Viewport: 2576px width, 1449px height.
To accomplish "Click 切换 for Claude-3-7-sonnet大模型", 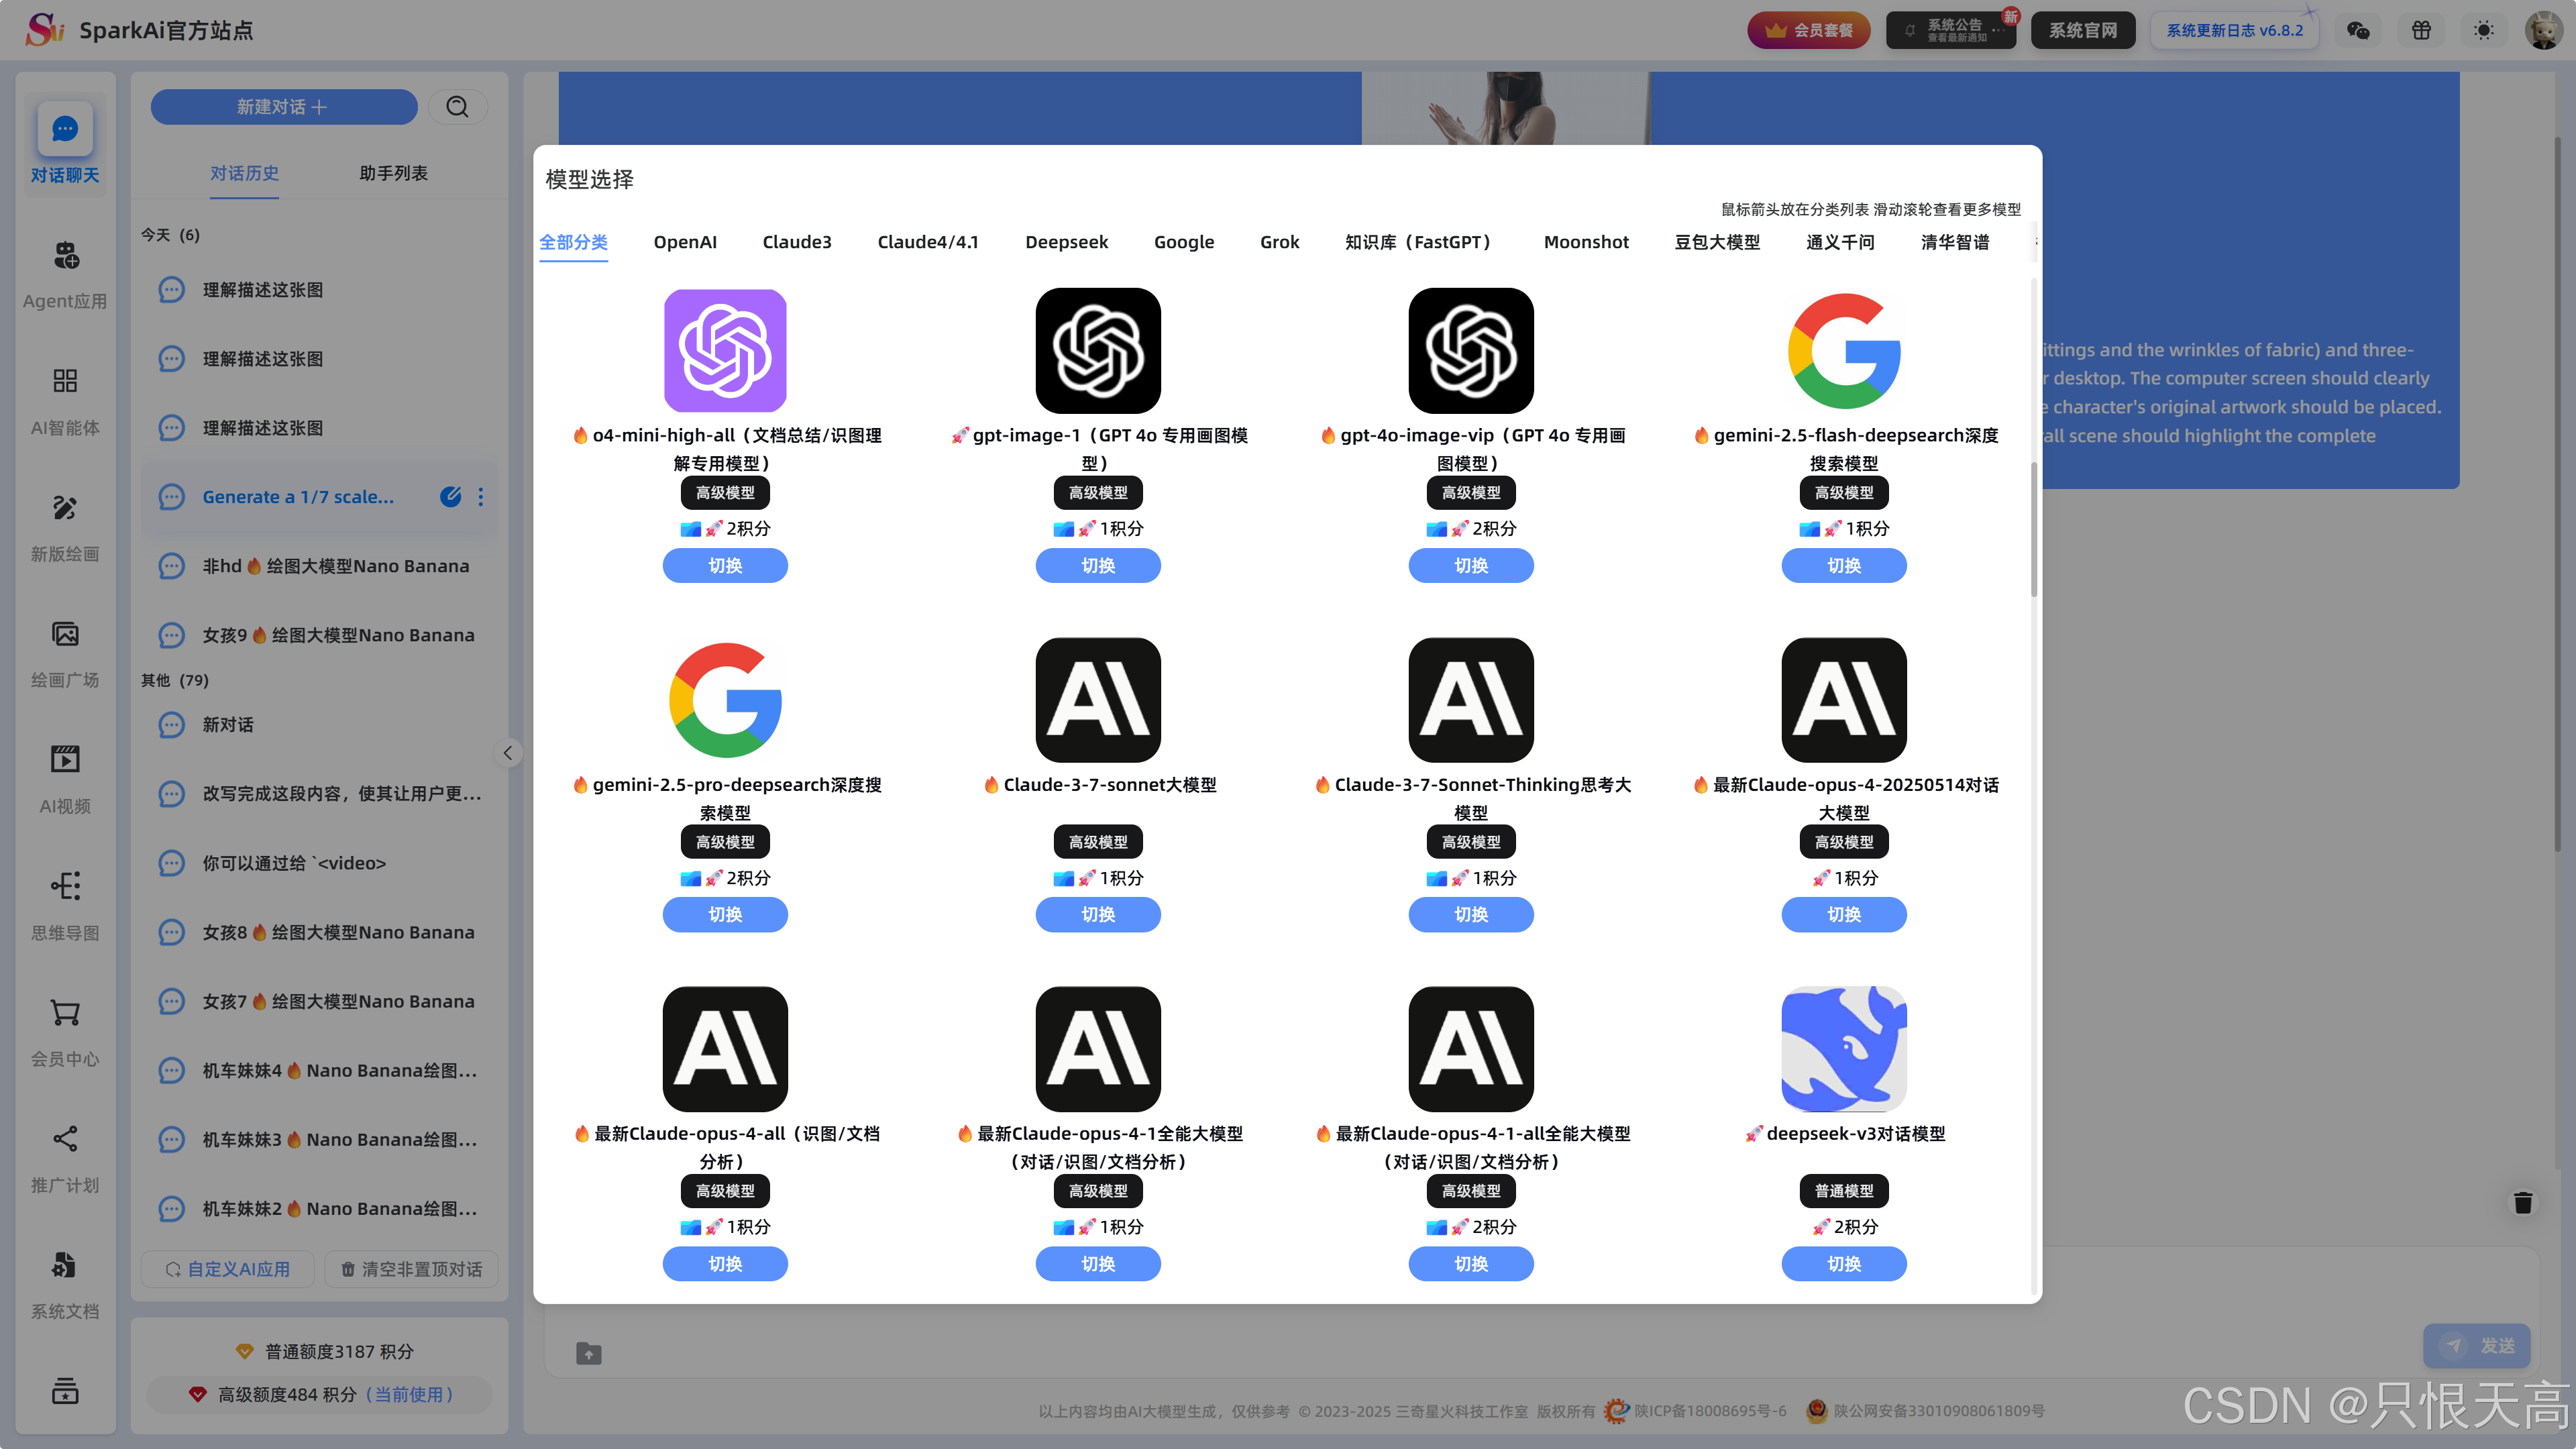I will (1098, 915).
